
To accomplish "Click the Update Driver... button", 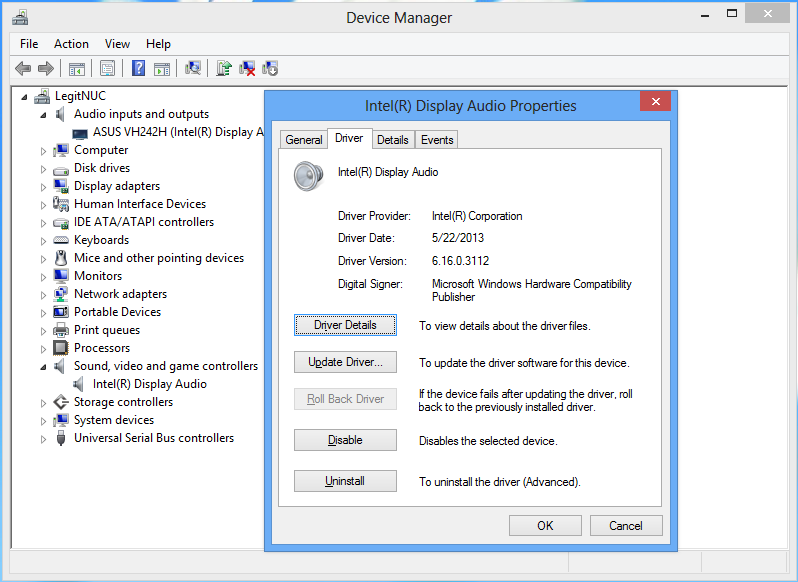I will click(x=345, y=362).
